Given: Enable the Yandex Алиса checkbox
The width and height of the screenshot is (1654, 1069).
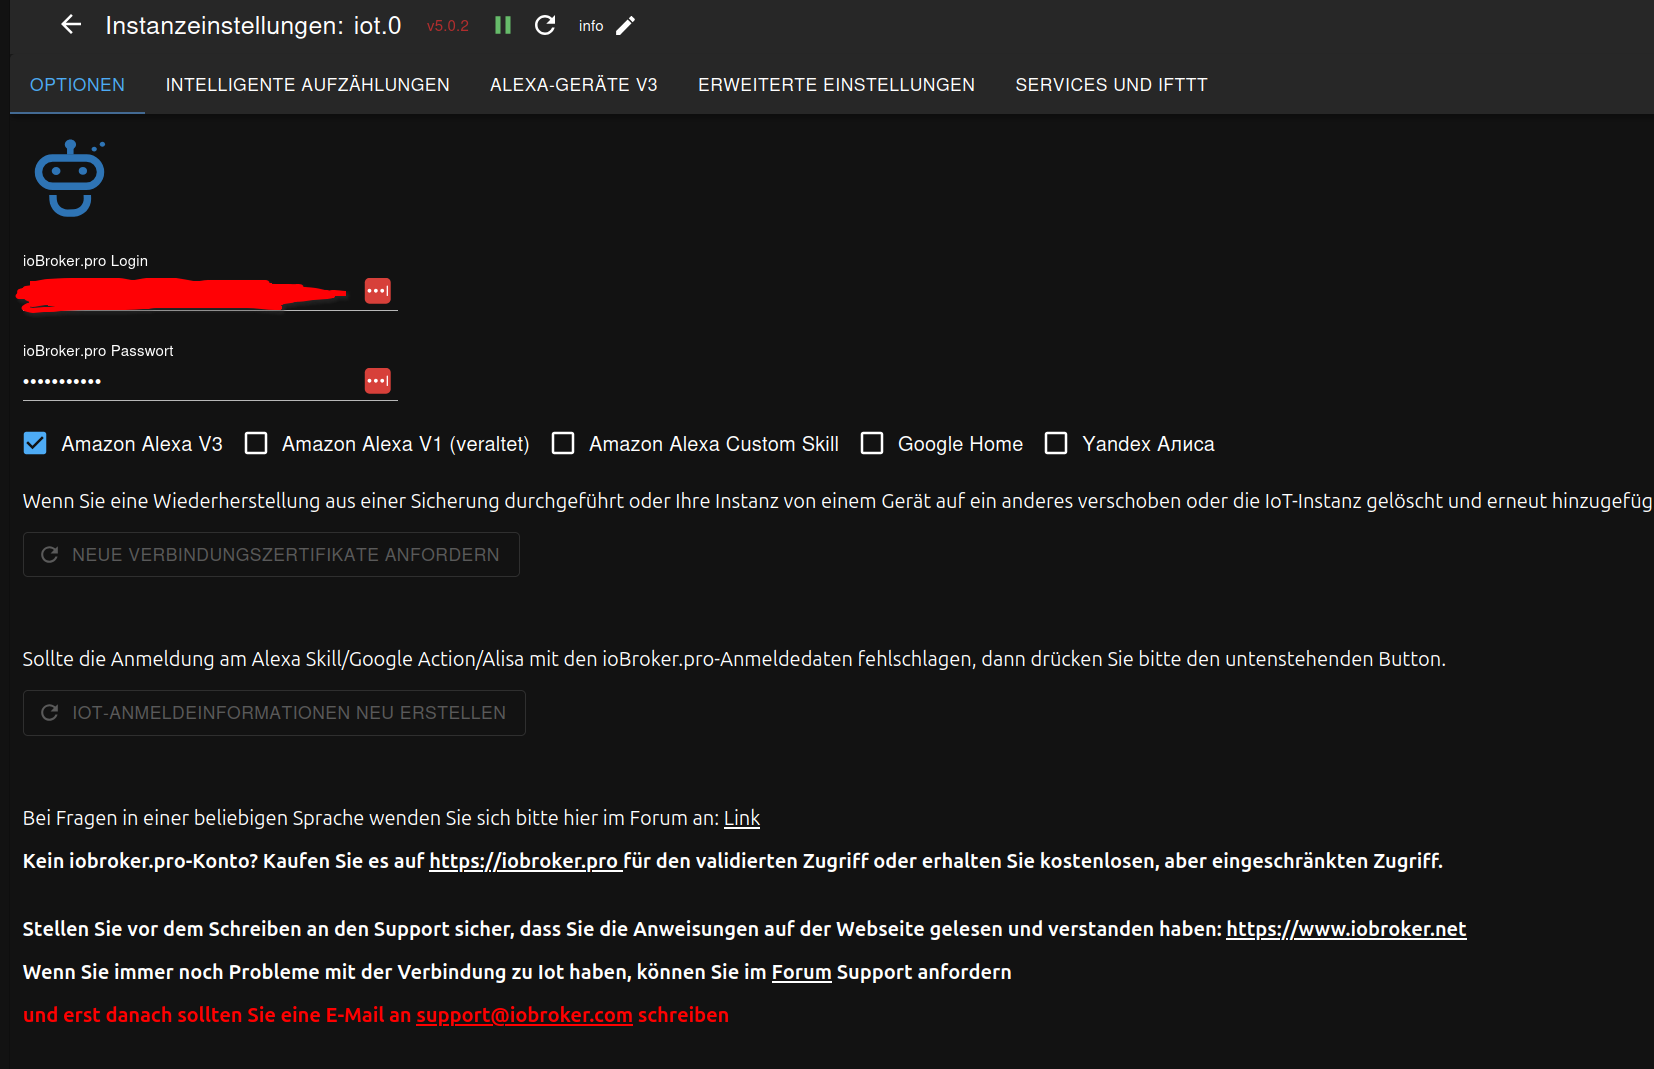Looking at the screenshot, I should [x=1056, y=443].
